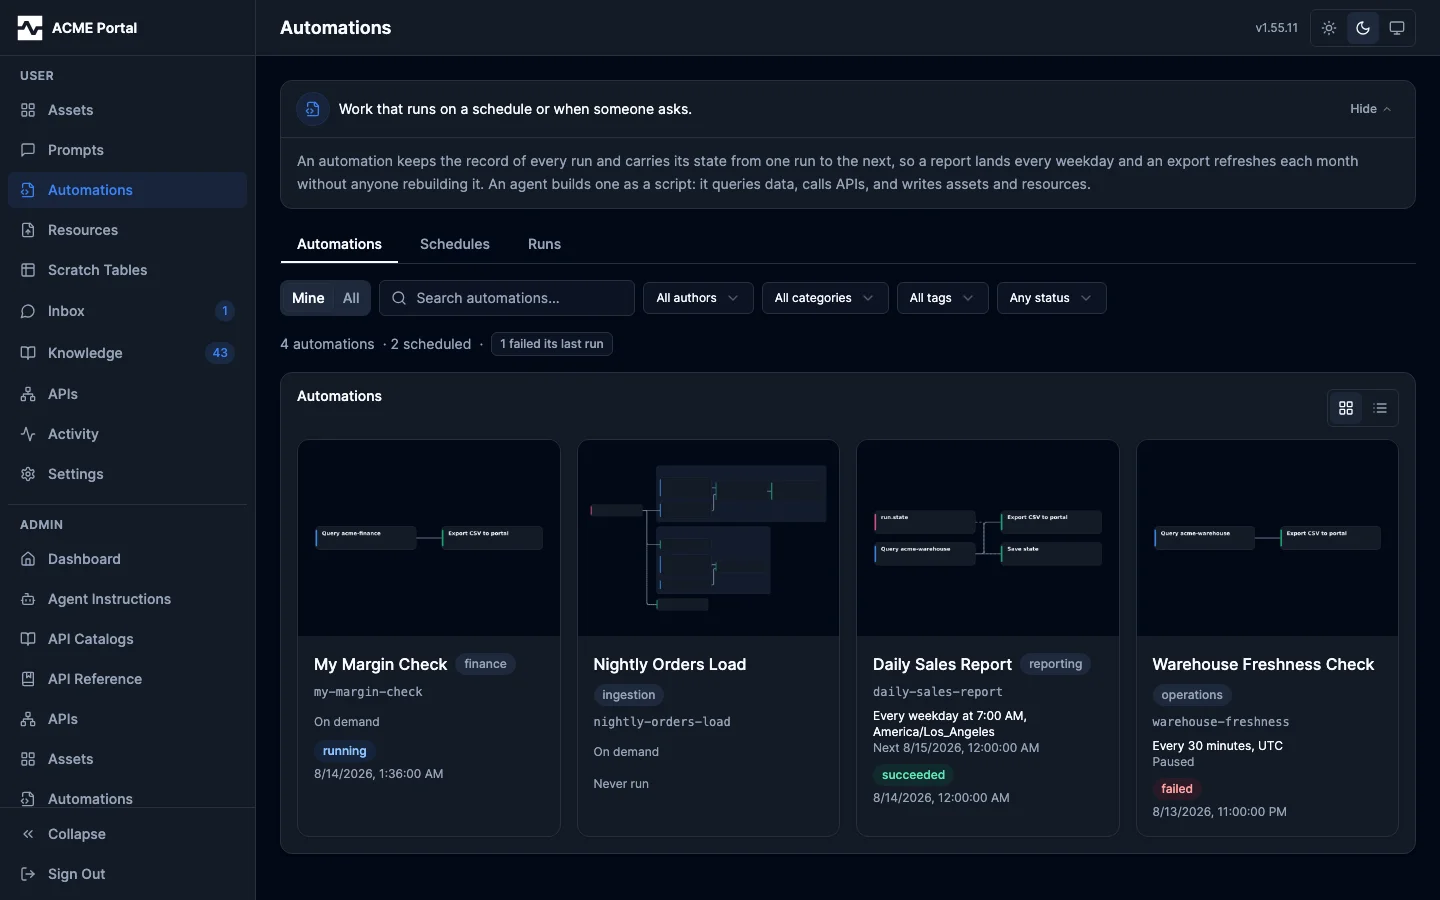Open Dashboard via its home icon
Image resolution: width=1440 pixels, height=900 pixels.
(28, 559)
